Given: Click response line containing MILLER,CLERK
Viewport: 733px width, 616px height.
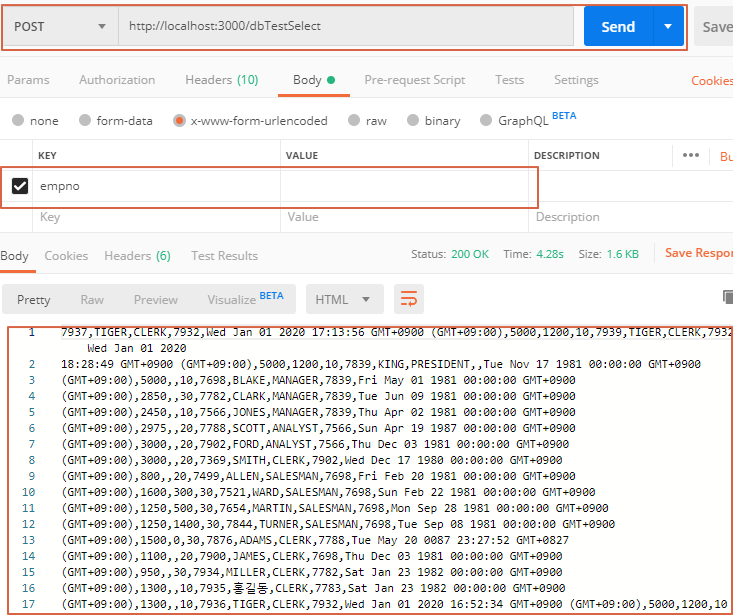Looking at the screenshot, I should pyautogui.click(x=312, y=572).
